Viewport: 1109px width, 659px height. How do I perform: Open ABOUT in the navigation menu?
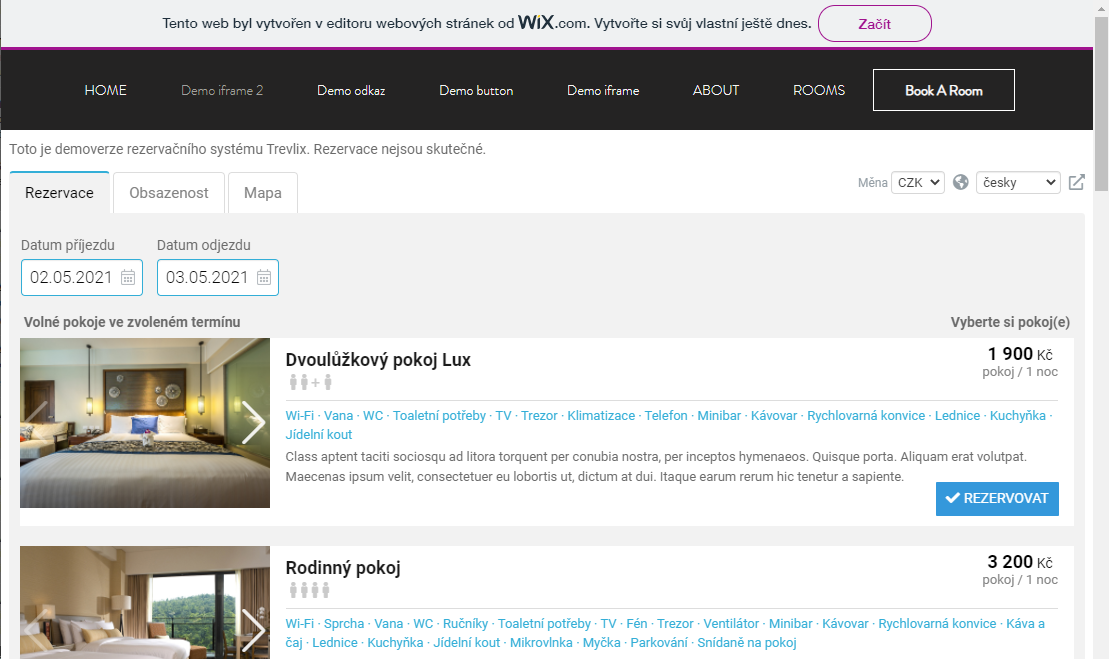point(716,91)
